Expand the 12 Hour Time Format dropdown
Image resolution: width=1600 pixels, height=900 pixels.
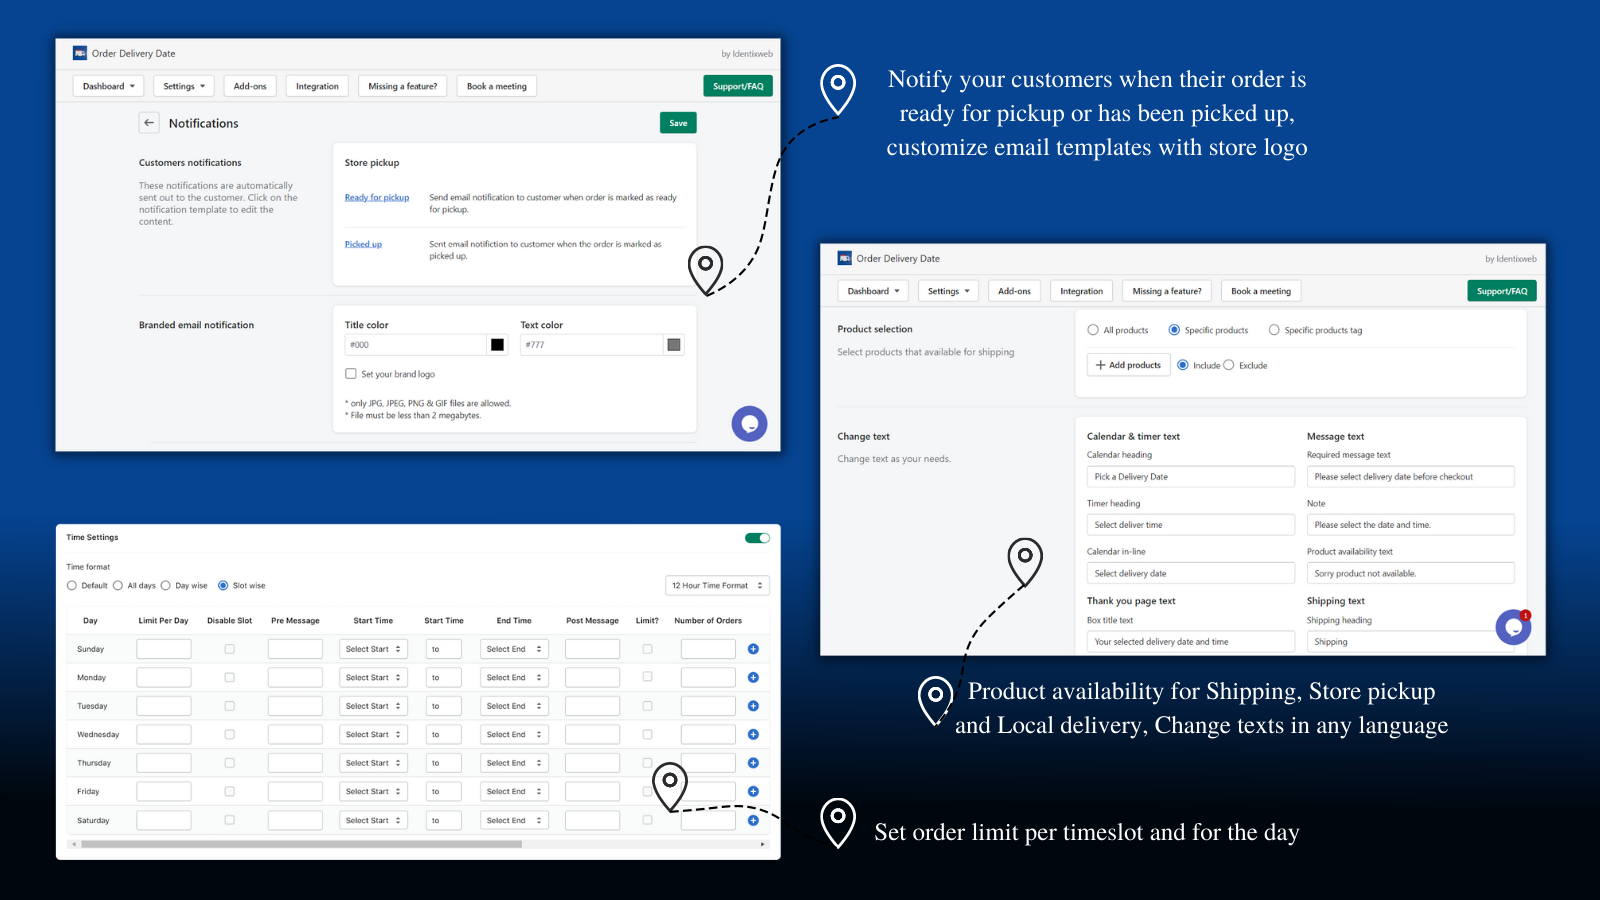click(717, 586)
